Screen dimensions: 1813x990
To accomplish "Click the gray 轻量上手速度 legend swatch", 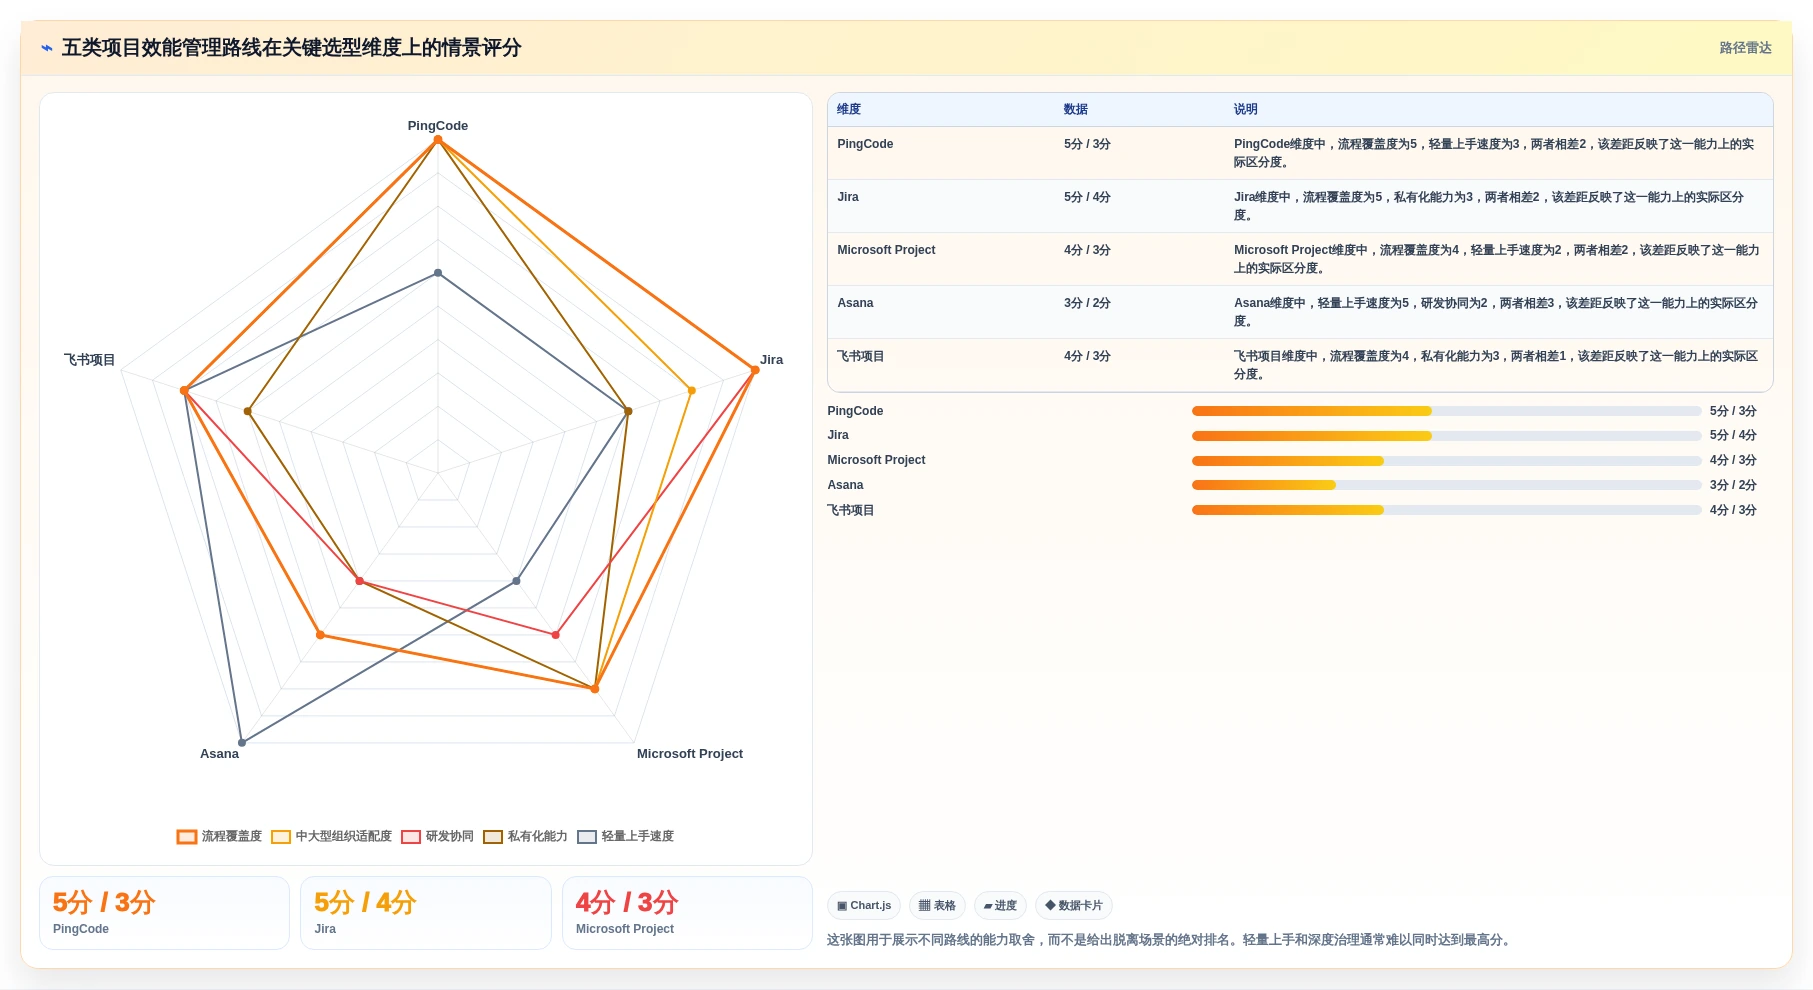I will tap(587, 837).
